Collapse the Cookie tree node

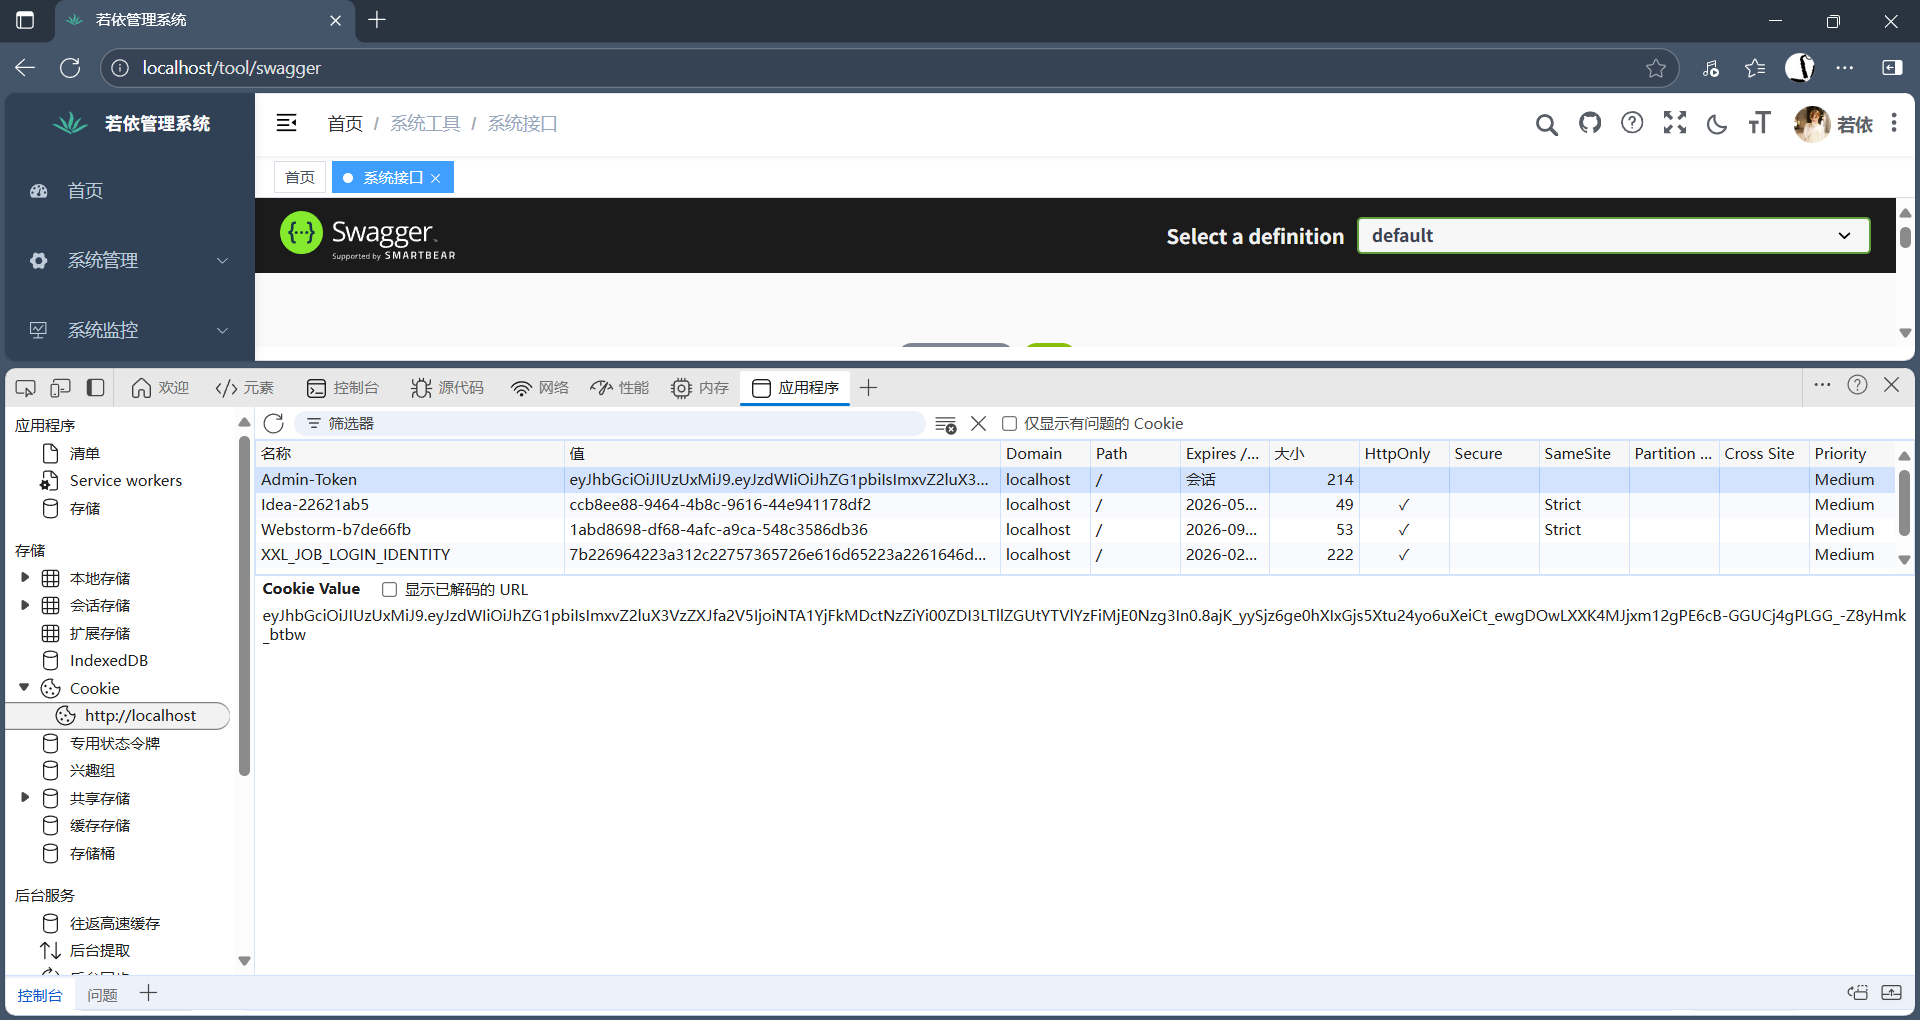(x=24, y=688)
